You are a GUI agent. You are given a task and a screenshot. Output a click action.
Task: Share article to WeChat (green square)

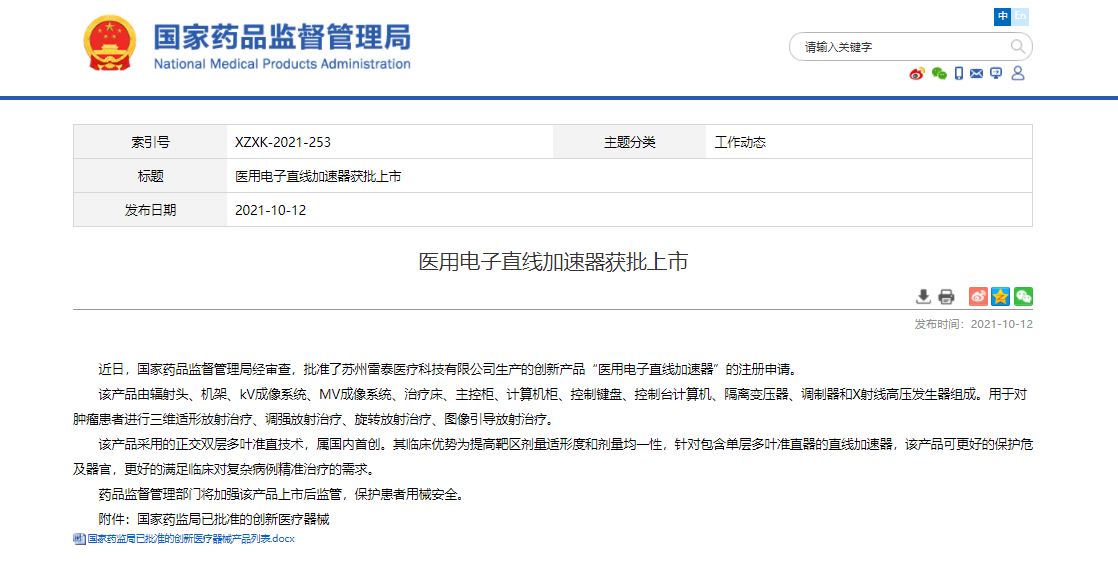(x=1023, y=296)
